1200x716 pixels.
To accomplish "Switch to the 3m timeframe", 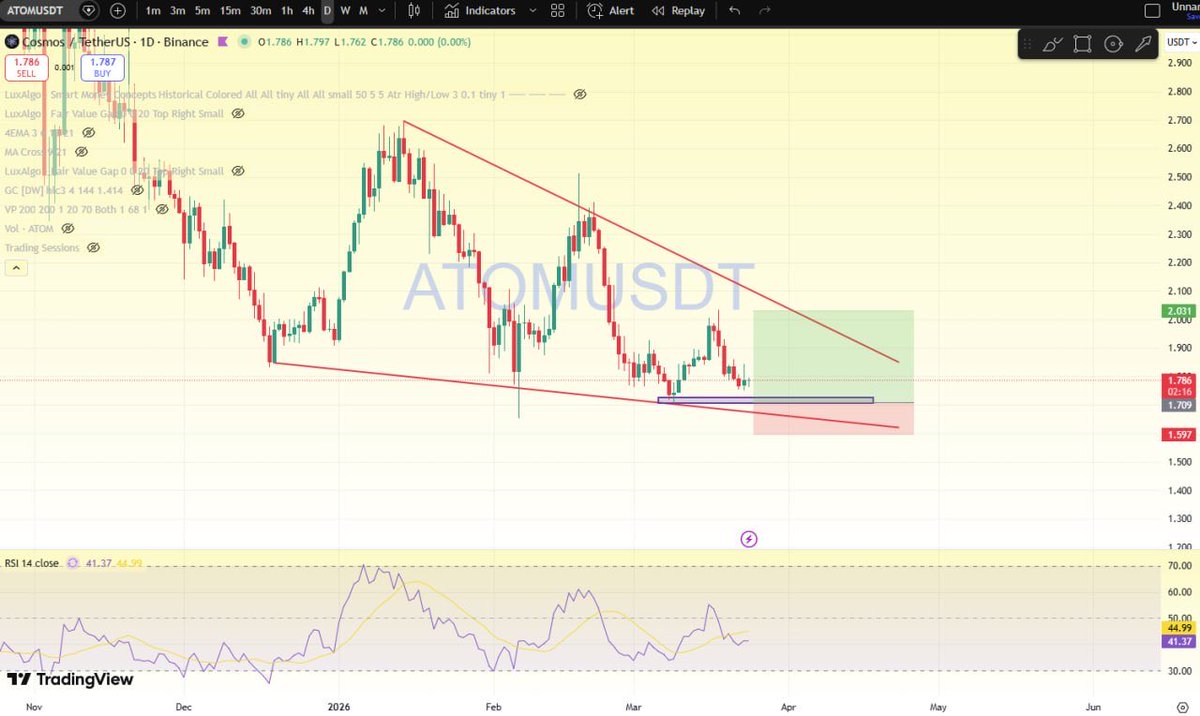I will coord(178,11).
